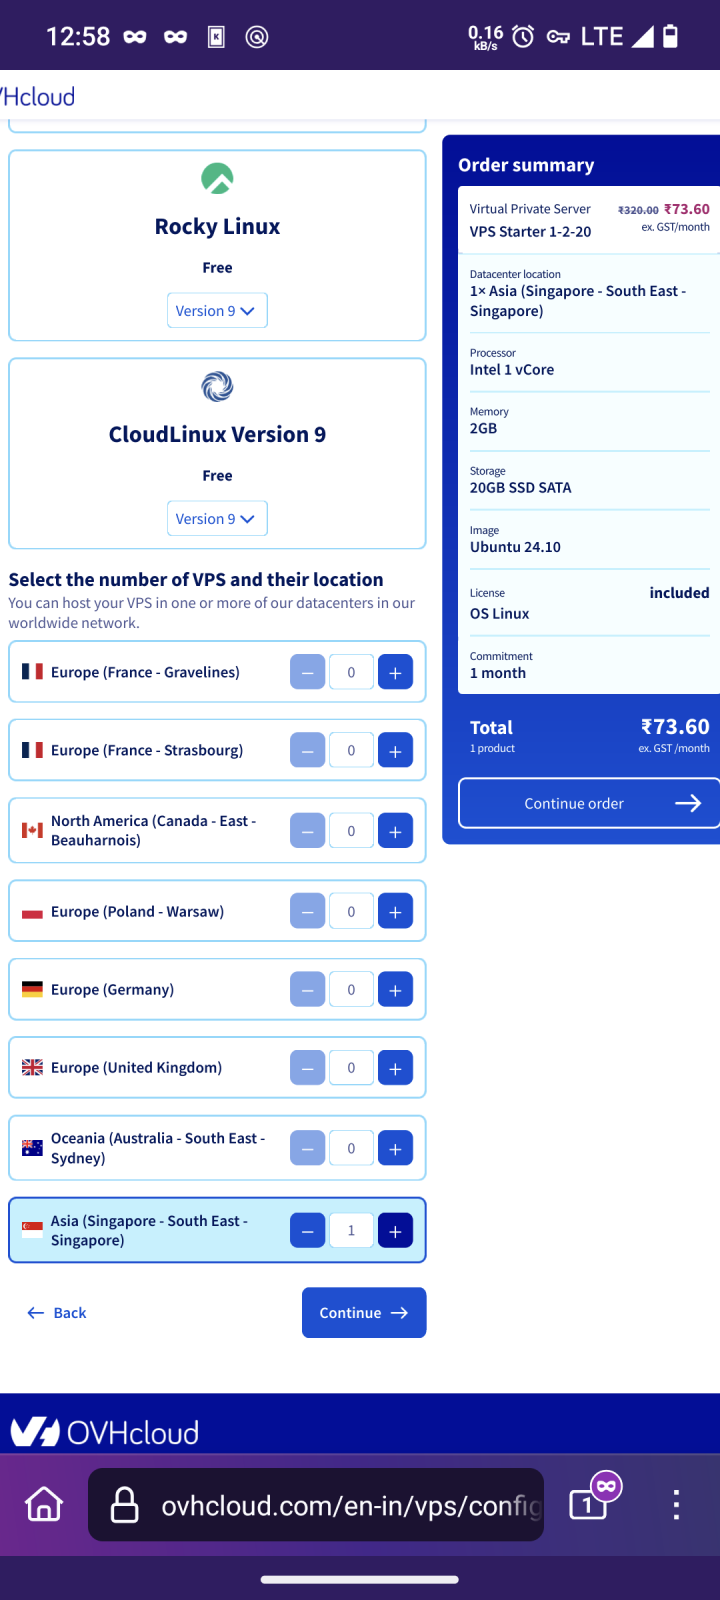Tap the browser address bar URL

pyautogui.click(x=350, y=1505)
